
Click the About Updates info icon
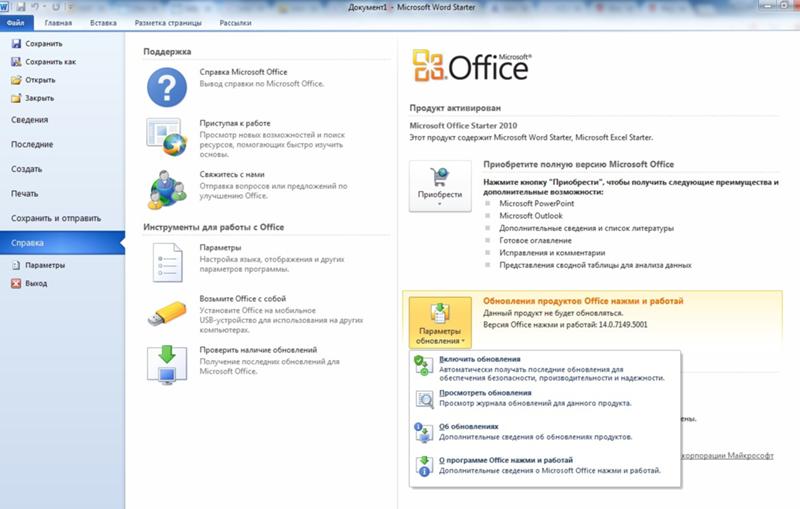point(423,432)
